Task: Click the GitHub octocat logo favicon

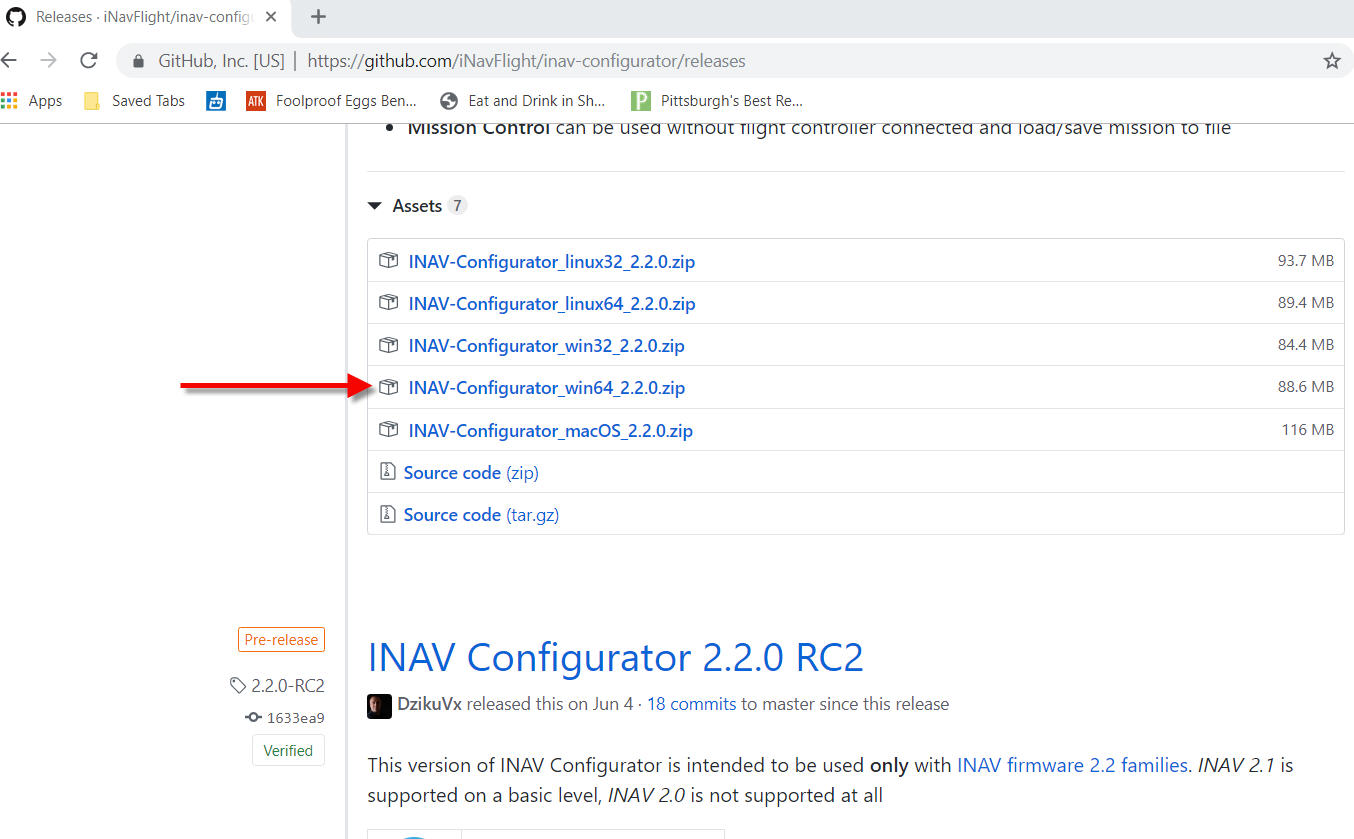Action: pyautogui.click(x=15, y=16)
